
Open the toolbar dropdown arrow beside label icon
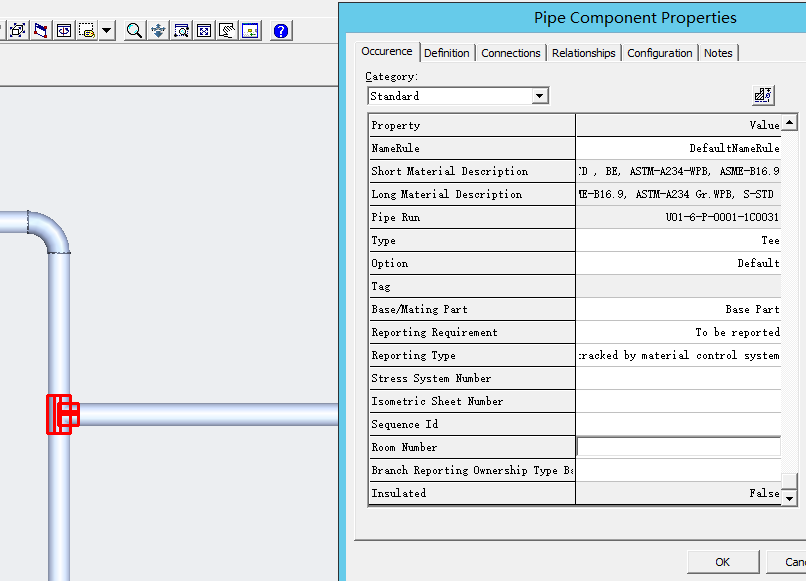106,31
